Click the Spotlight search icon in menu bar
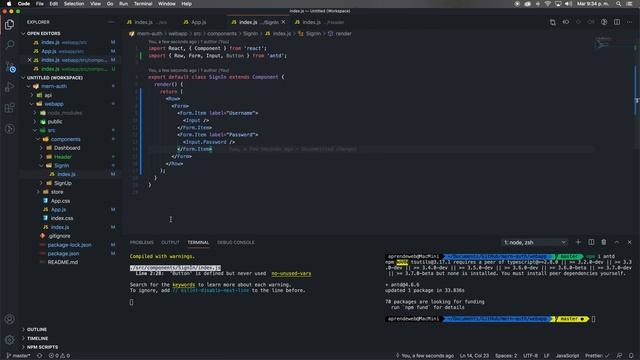The width and height of the screenshot is (640, 360). [618, 4]
